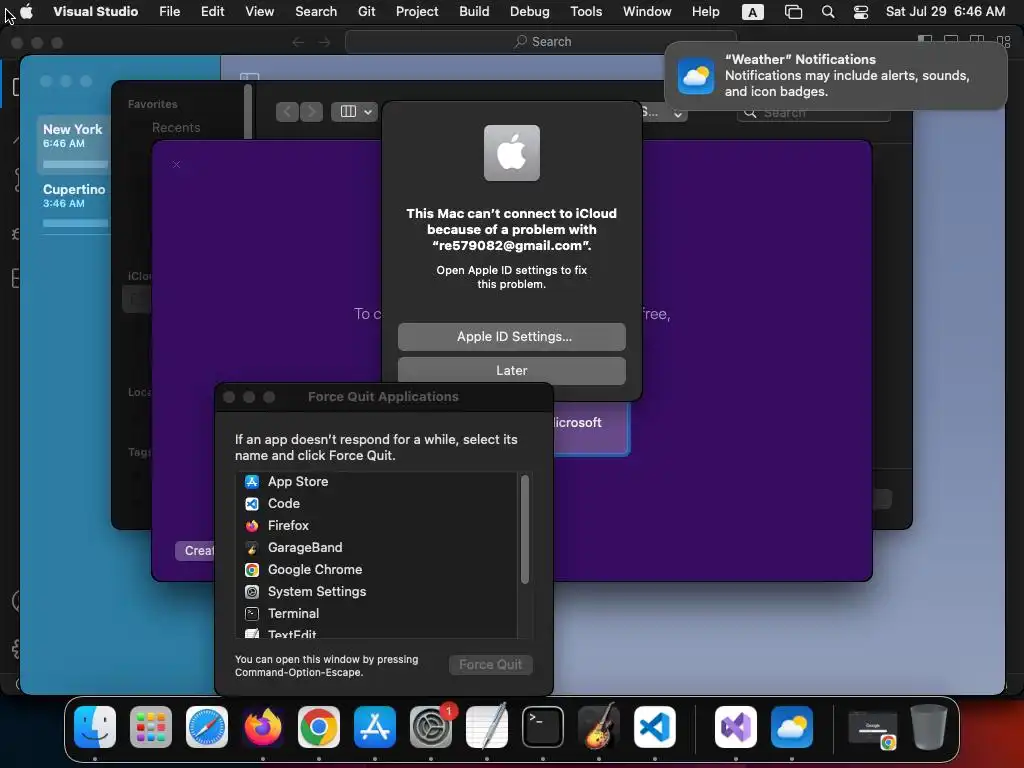Open Weather app from the Dock

coord(792,727)
